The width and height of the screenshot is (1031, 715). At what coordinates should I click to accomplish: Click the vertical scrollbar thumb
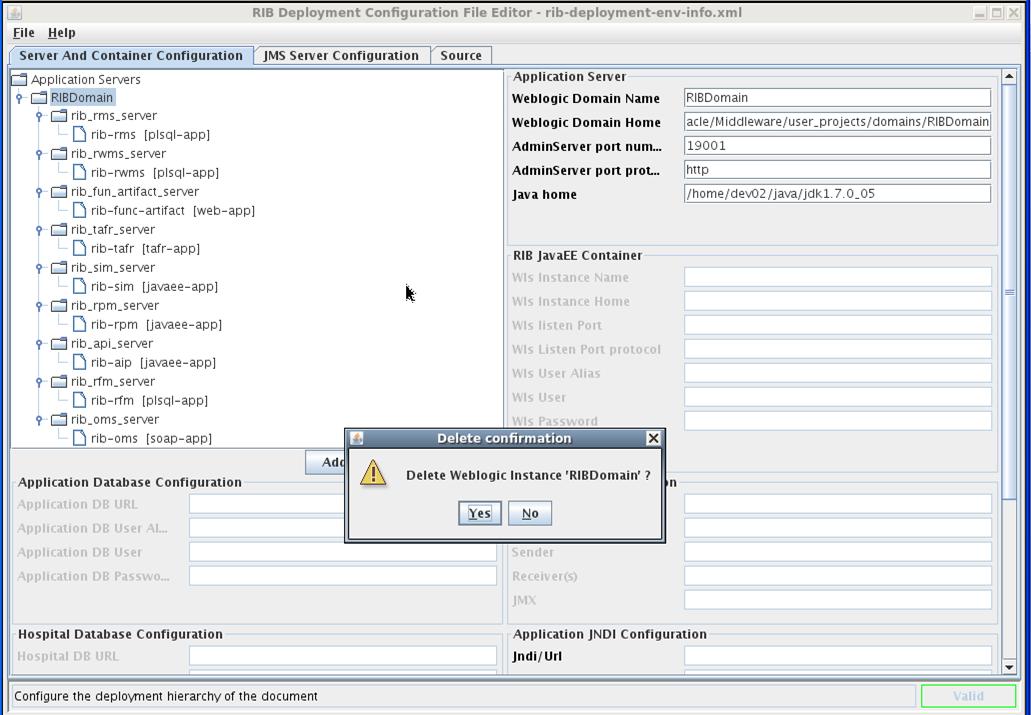(1009, 292)
